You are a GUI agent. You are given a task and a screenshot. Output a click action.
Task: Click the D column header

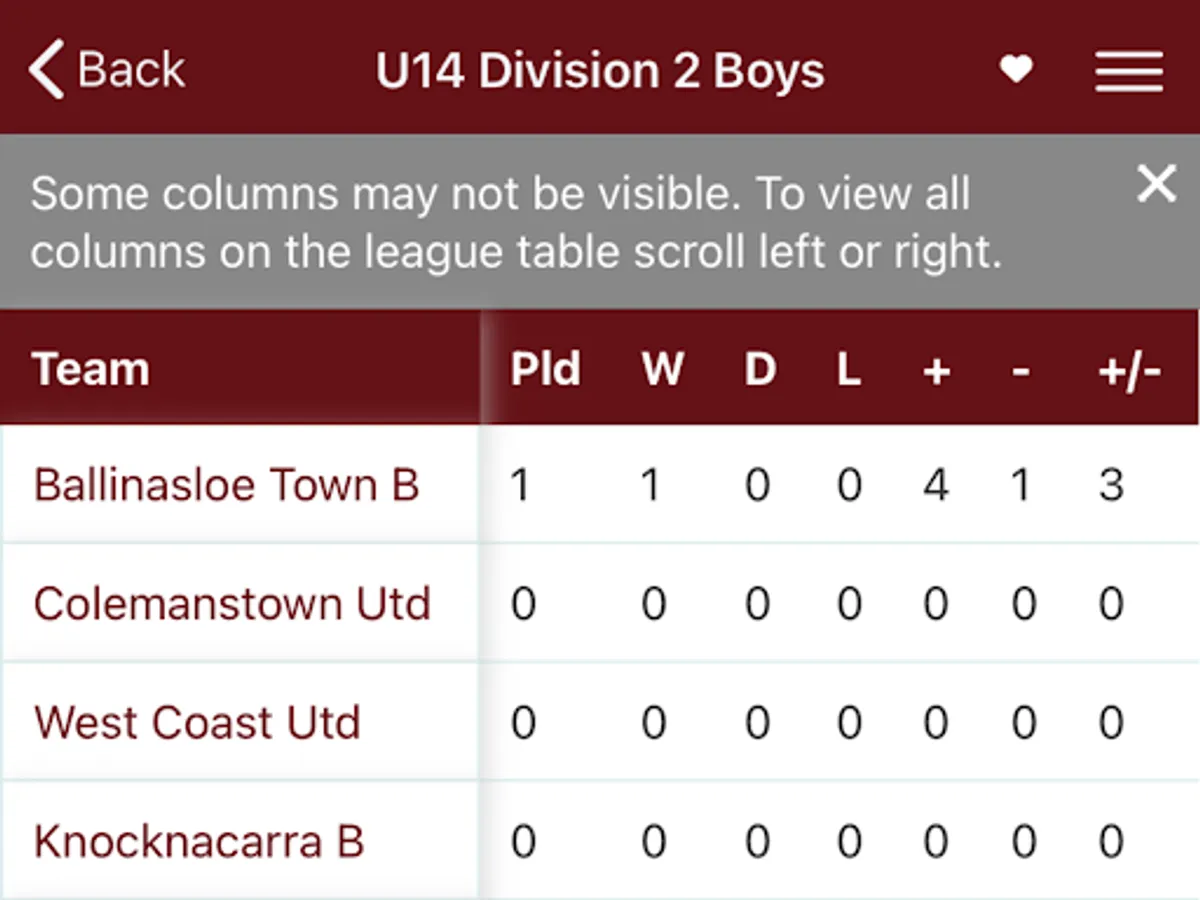(x=760, y=369)
